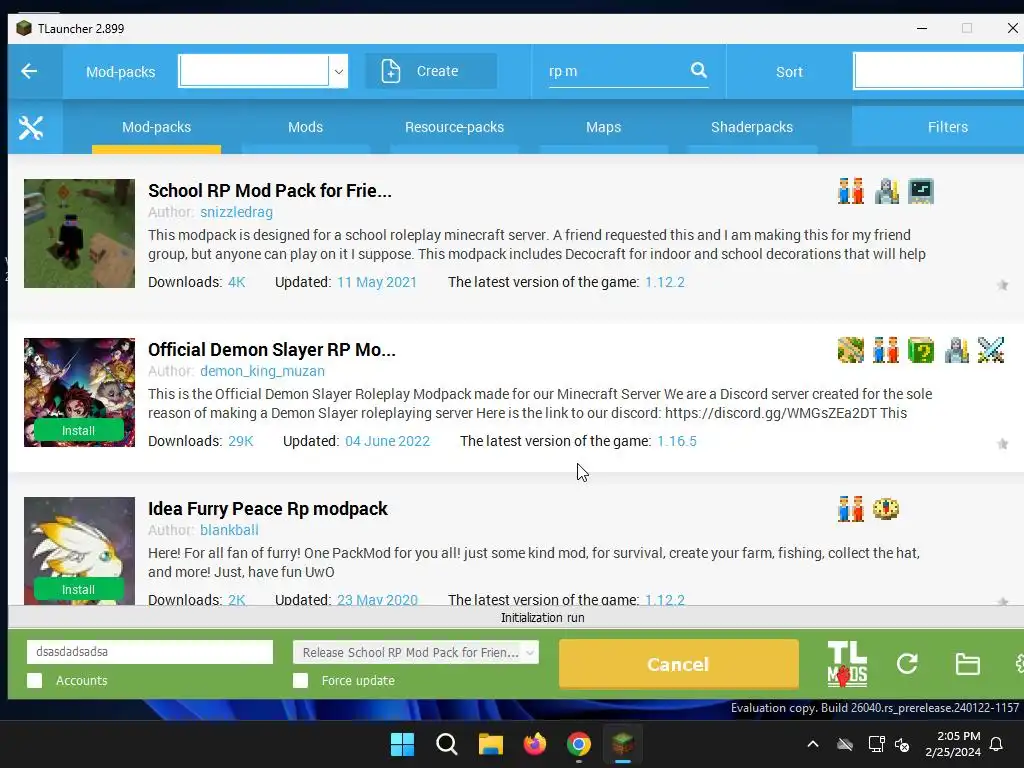The height and width of the screenshot is (768, 1024).
Task: Click the second category icon on School RP row
Action: click(886, 191)
